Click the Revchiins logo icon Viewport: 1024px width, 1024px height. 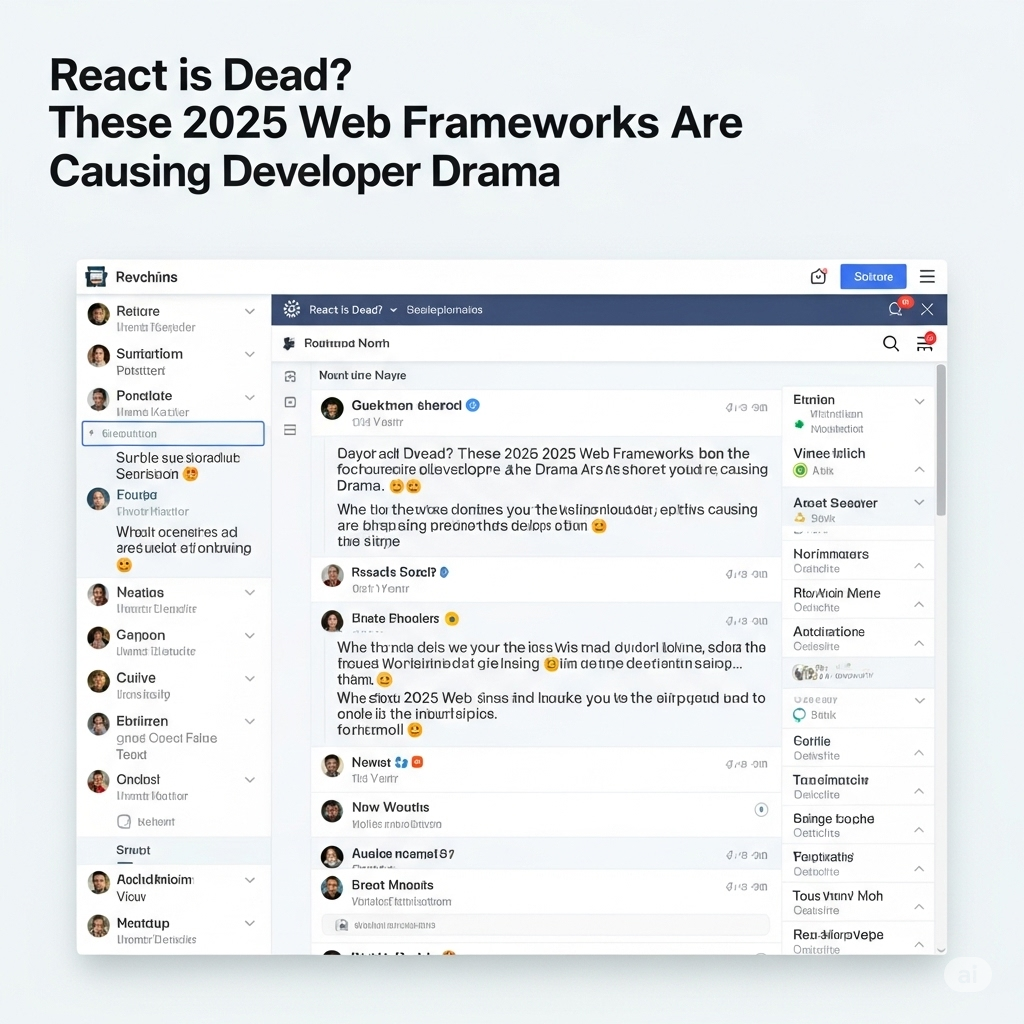[96, 276]
